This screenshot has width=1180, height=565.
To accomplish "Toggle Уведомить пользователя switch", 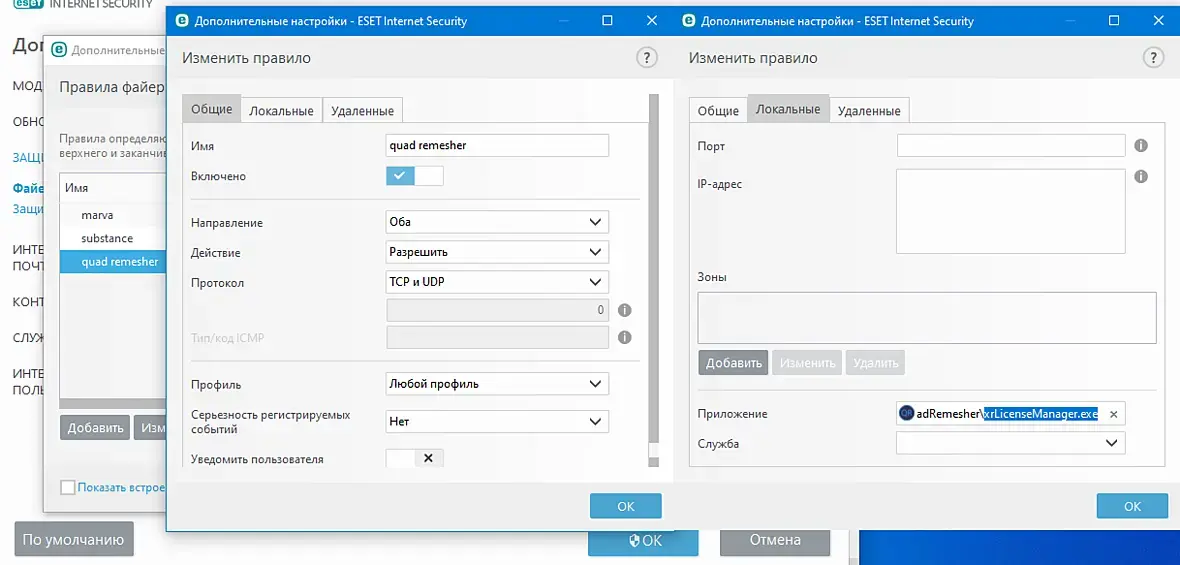I will [x=415, y=457].
